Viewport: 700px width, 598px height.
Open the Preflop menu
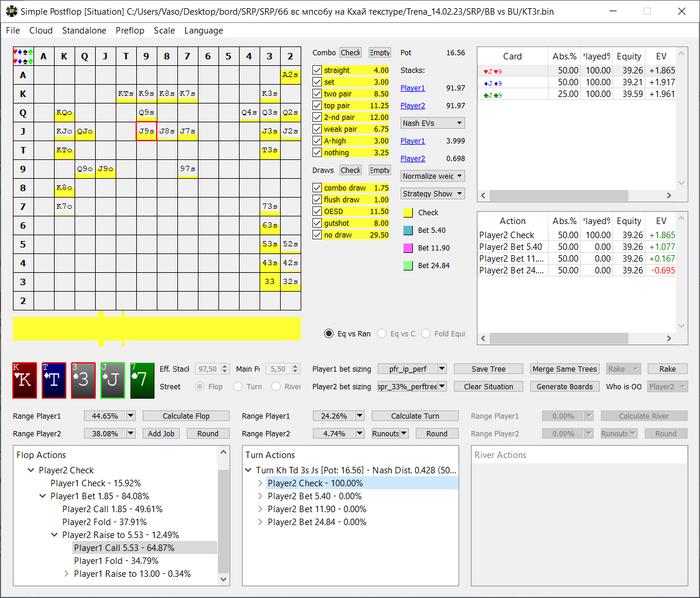(129, 30)
